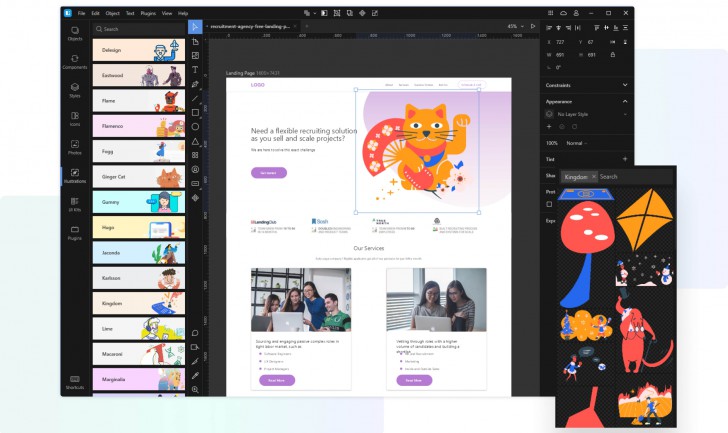Switch to recruitment-agency-free-landing document tab
Screen dimensions: 728x433
click(x=250, y=26)
